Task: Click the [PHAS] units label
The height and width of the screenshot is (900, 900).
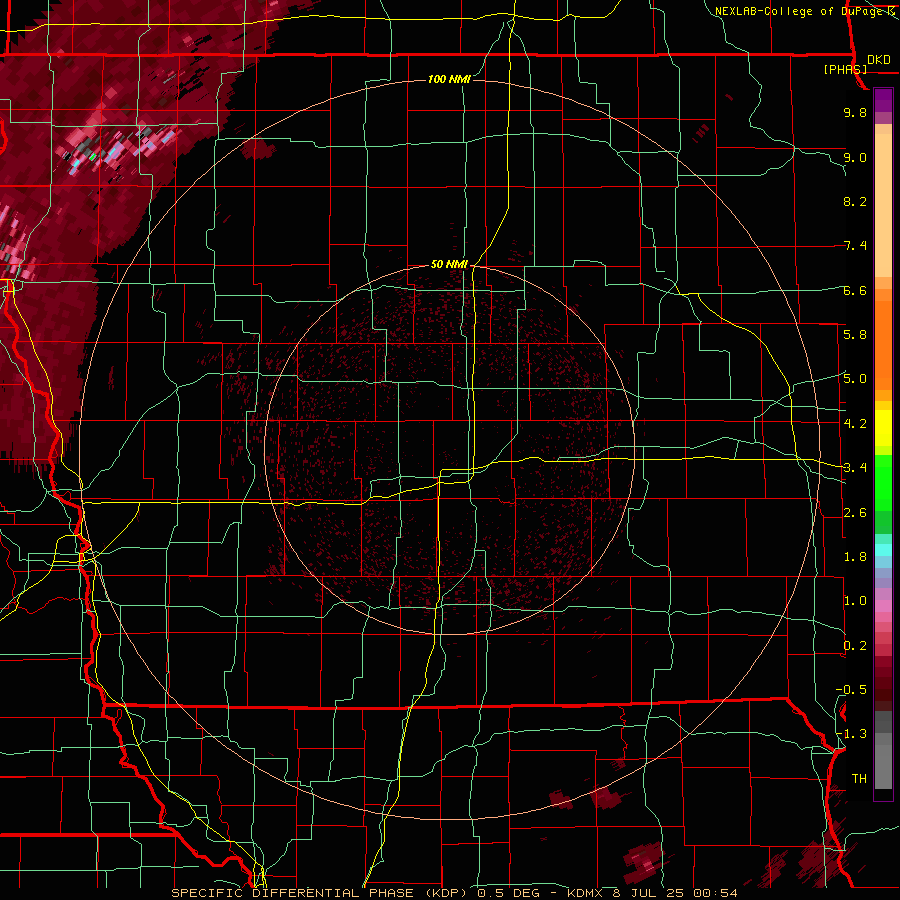Action: pos(845,69)
